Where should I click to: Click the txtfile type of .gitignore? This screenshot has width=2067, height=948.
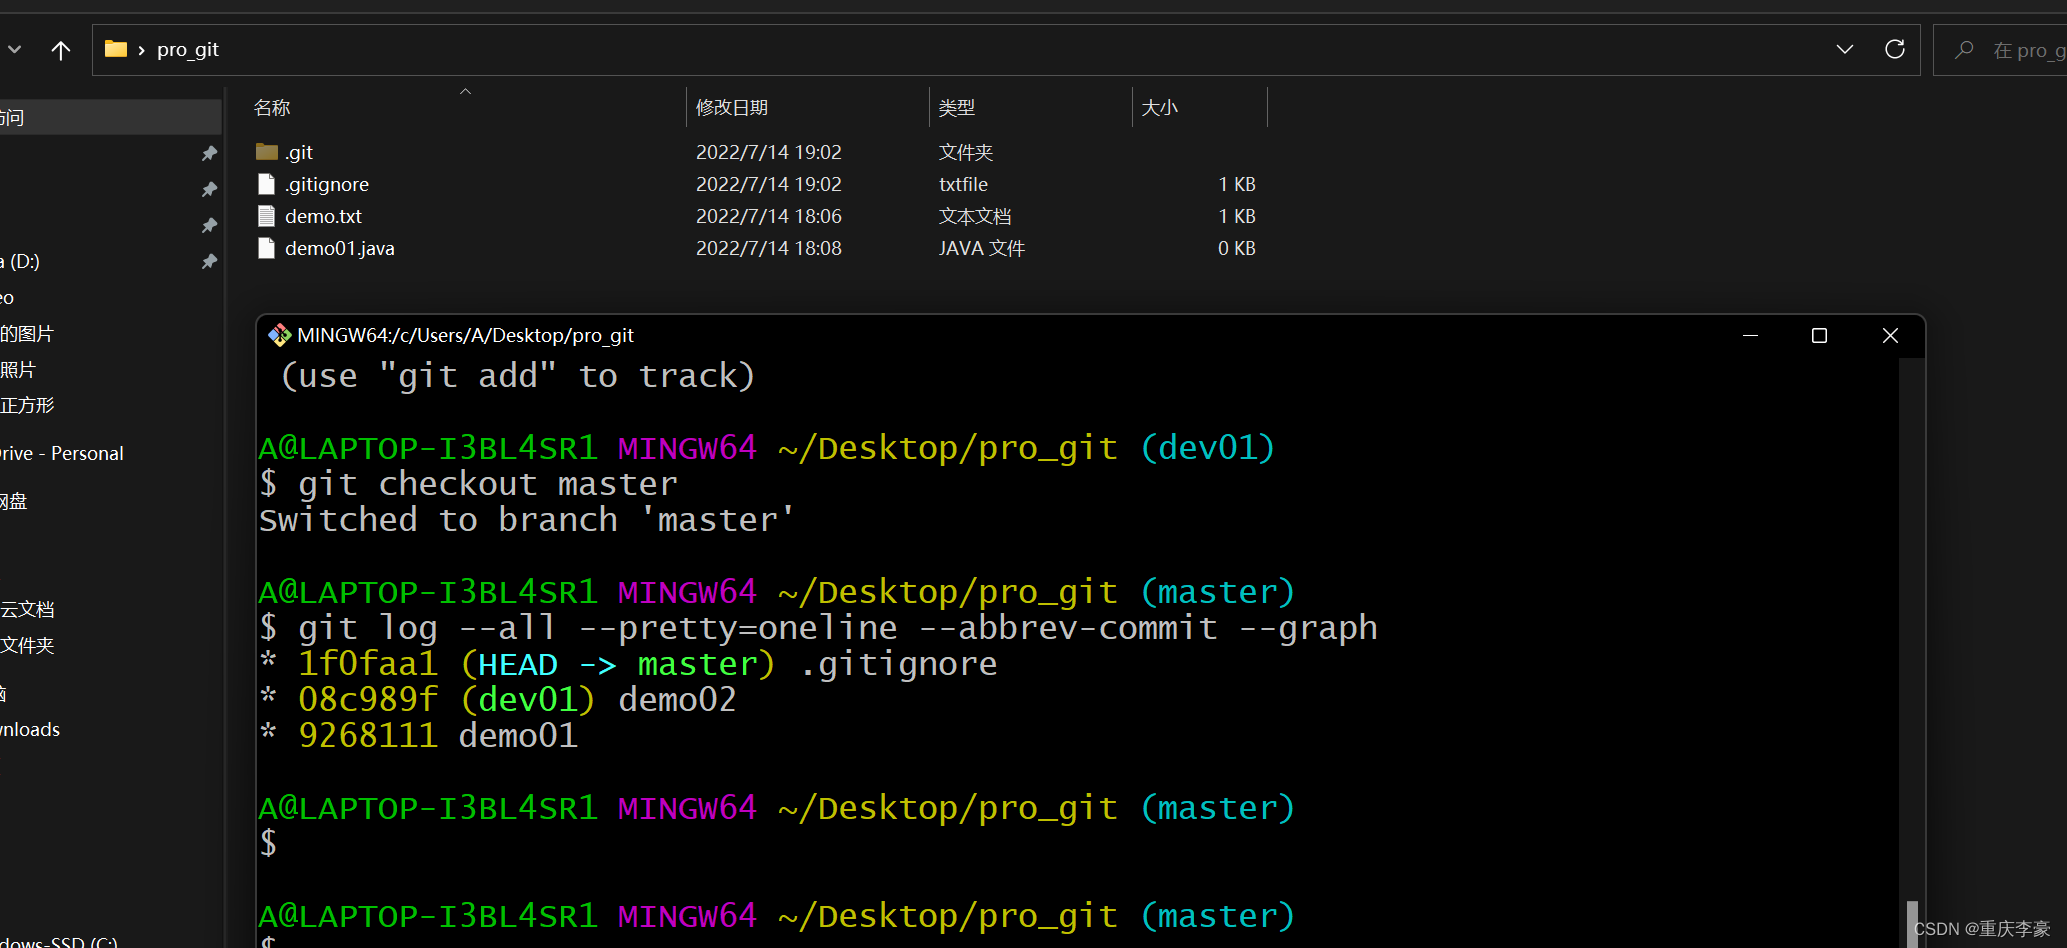point(963,184)
